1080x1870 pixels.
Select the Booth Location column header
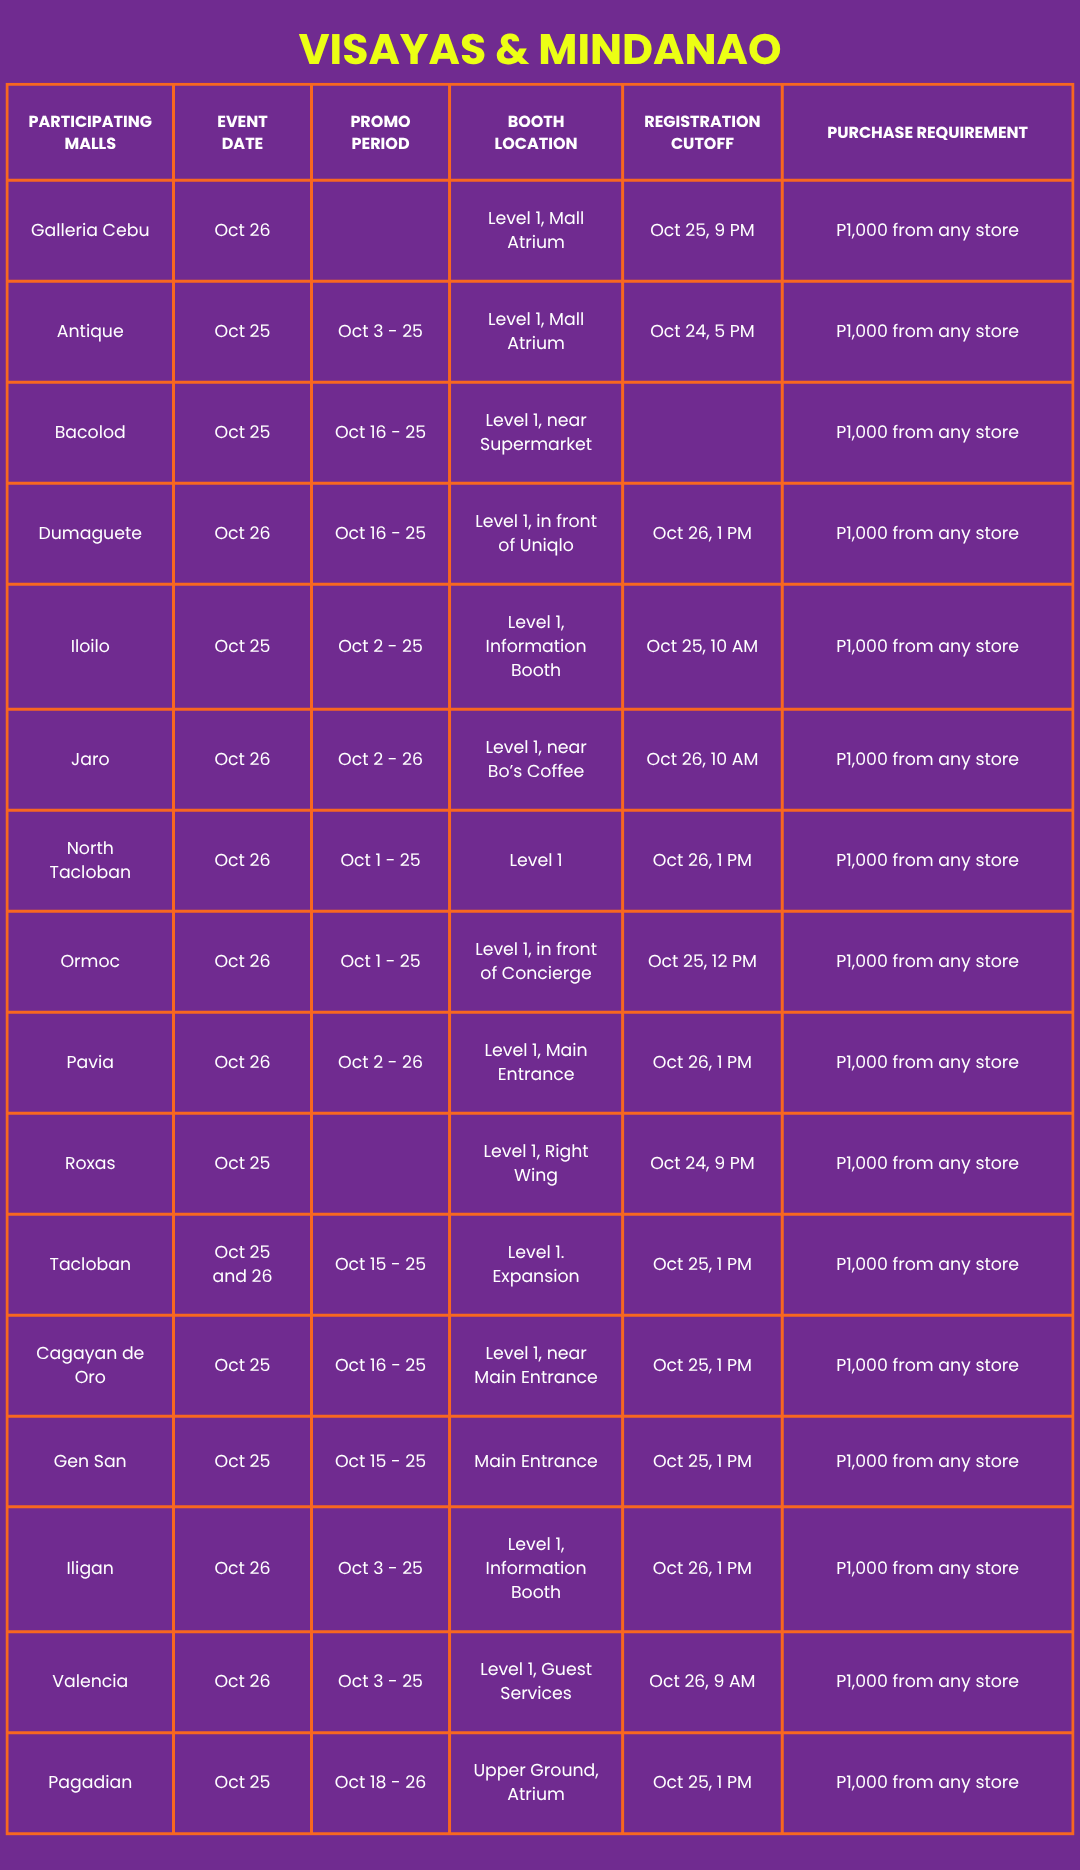point(536,132)
